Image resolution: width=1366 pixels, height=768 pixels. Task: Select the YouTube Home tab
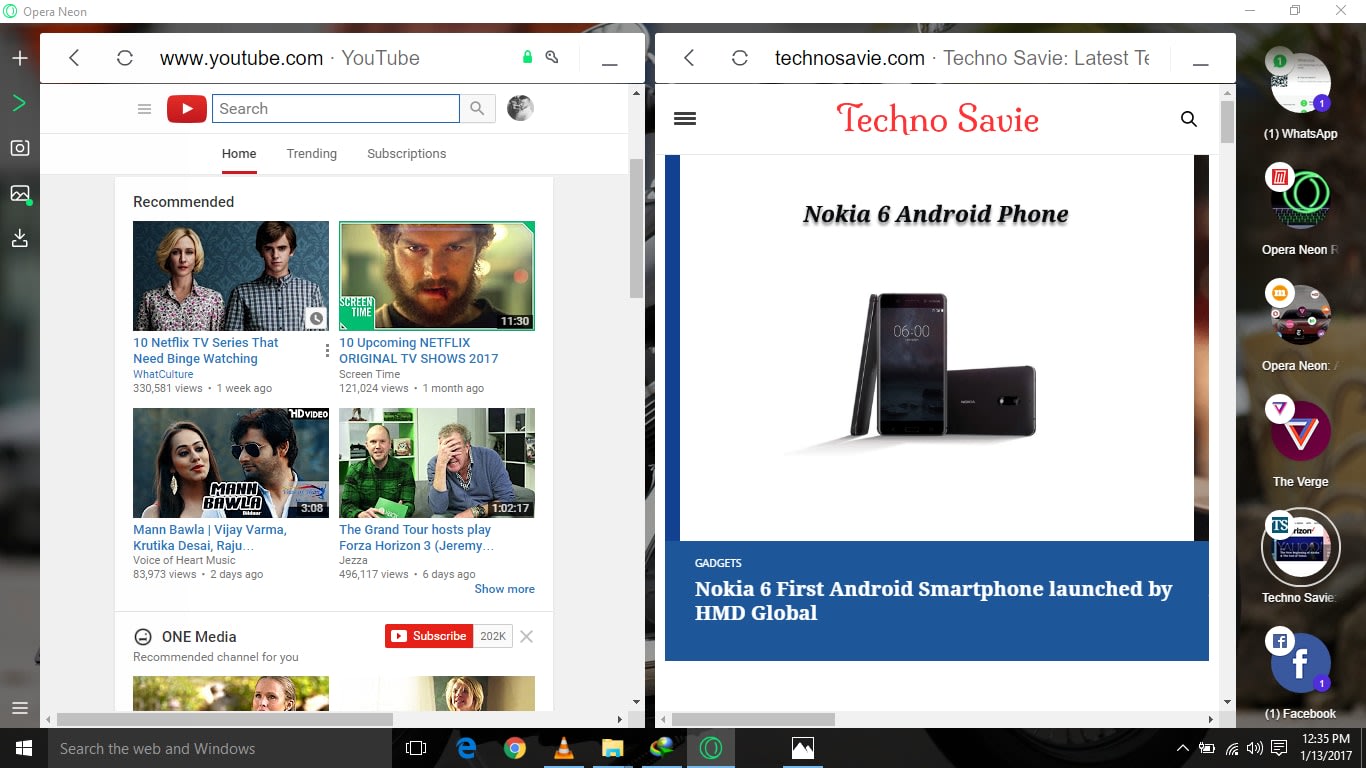(239, 154)
